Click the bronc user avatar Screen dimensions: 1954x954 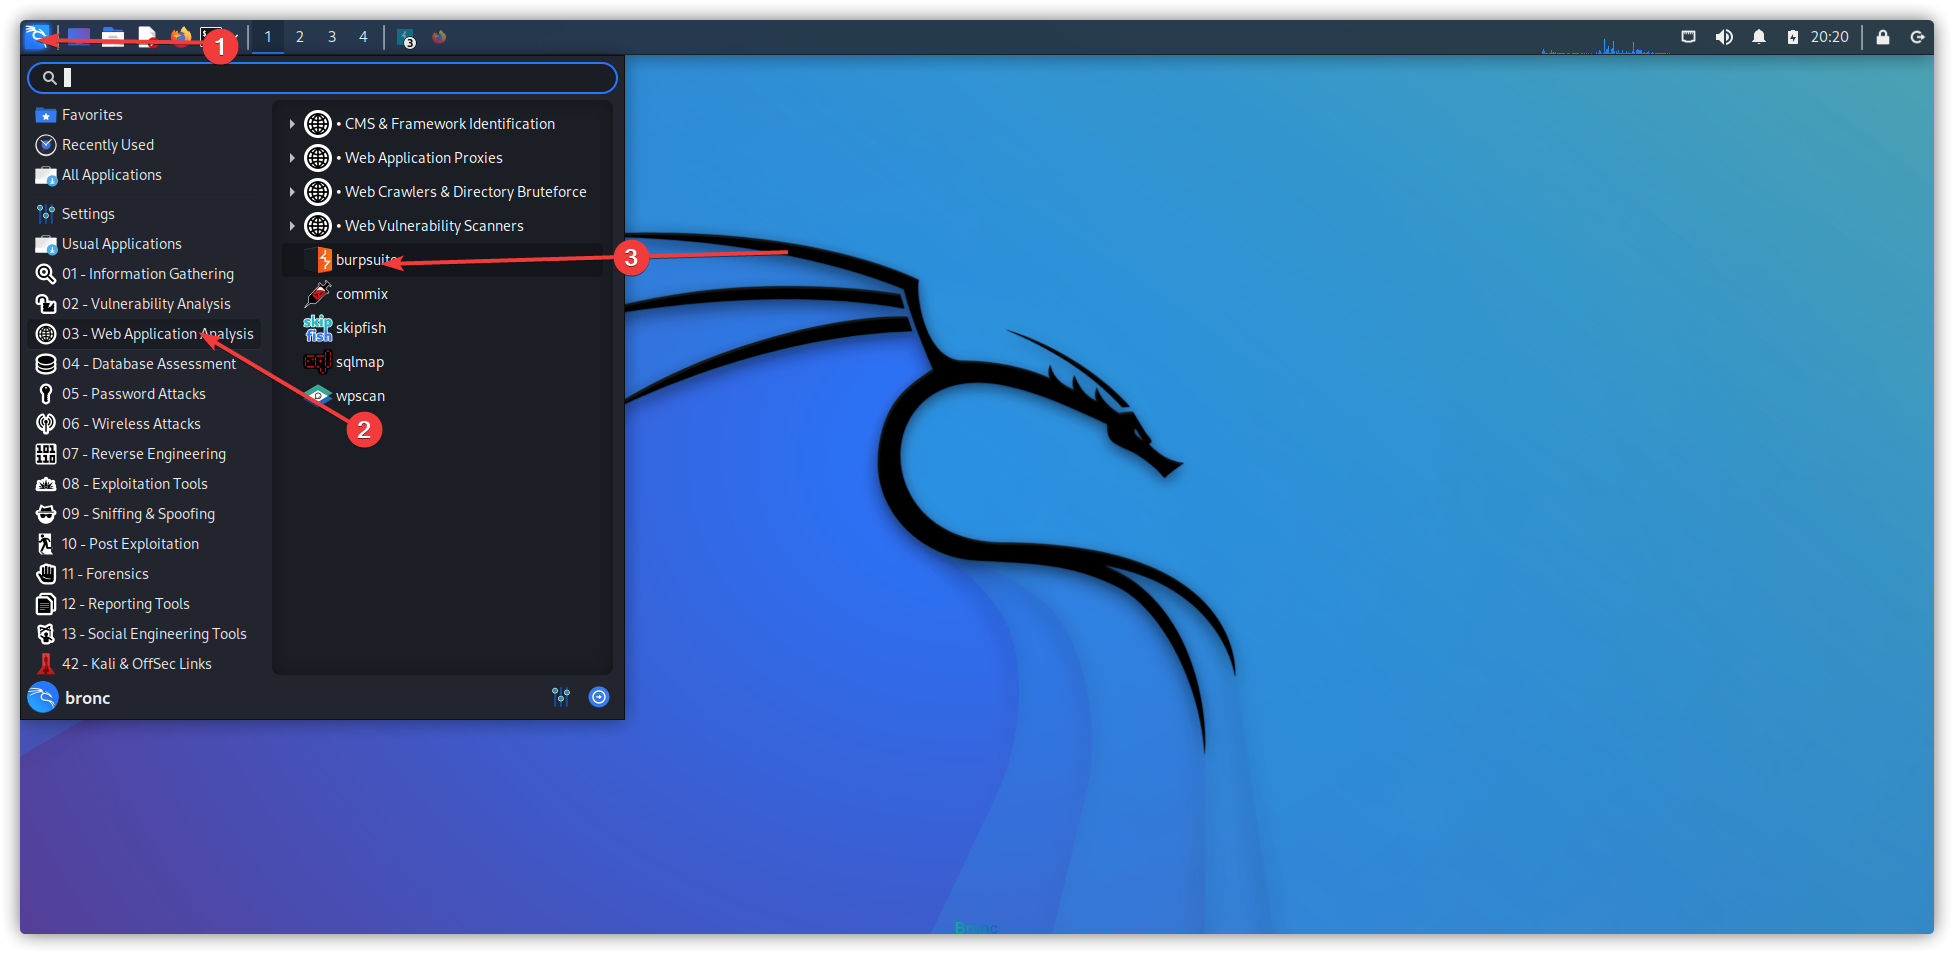(43, 697)
